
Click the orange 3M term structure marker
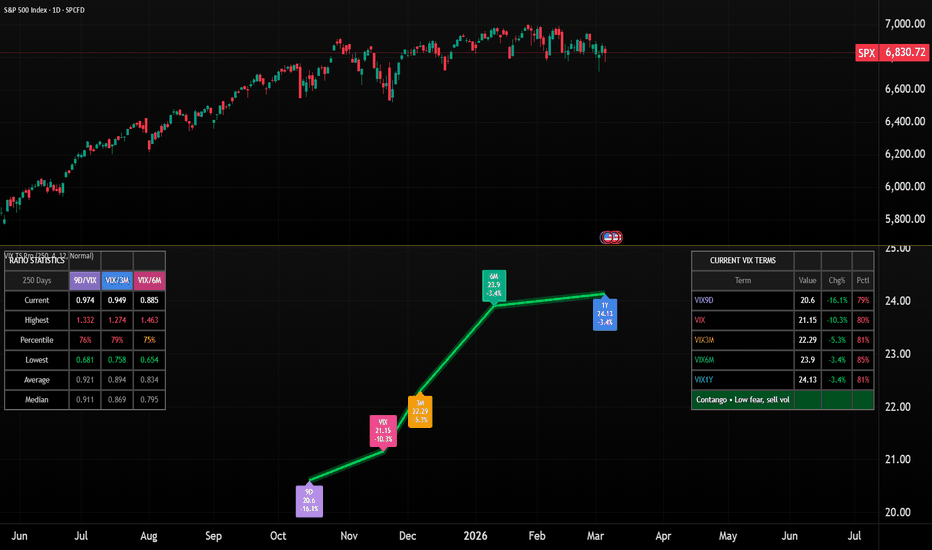(x=420, y=412)
